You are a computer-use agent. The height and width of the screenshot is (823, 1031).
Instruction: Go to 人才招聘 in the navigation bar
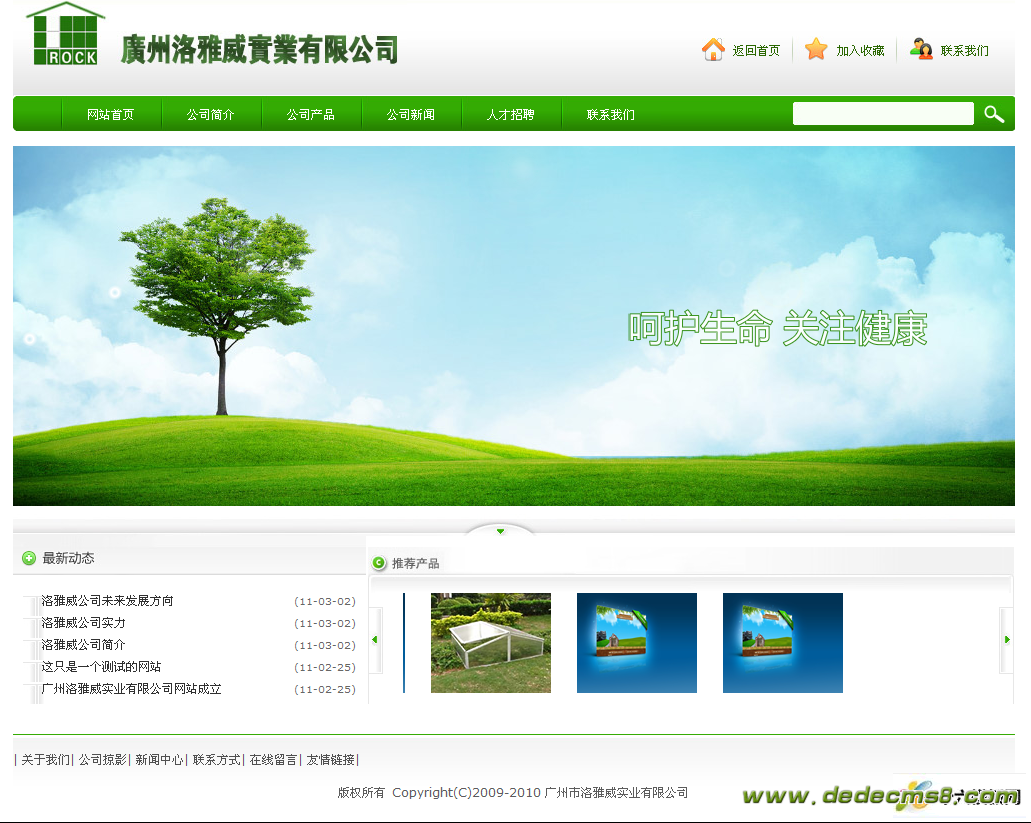point(510,115)
